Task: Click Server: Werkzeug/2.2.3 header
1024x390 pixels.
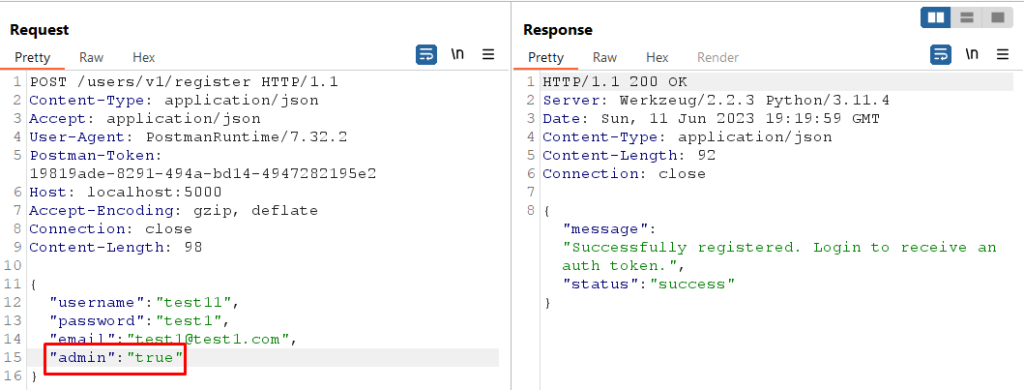Action: pyautogui.click(x=716, y=101)
